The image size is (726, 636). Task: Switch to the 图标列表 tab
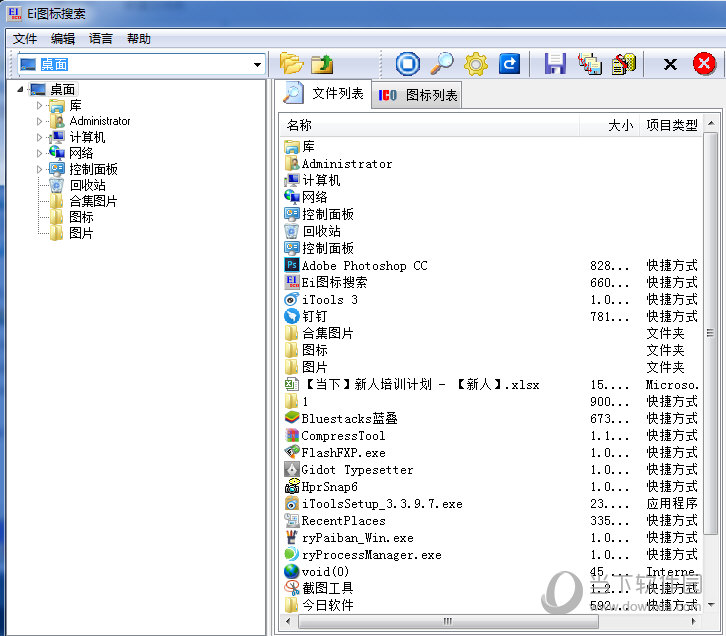417,95
